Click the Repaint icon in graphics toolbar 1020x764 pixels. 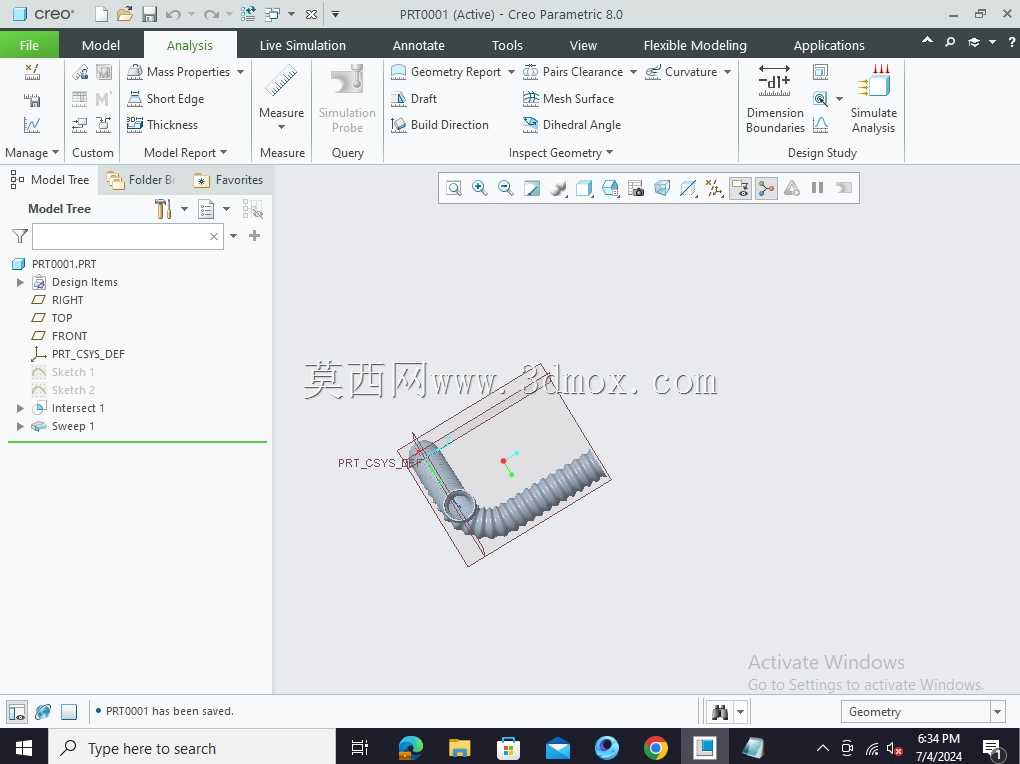(532, 188)
